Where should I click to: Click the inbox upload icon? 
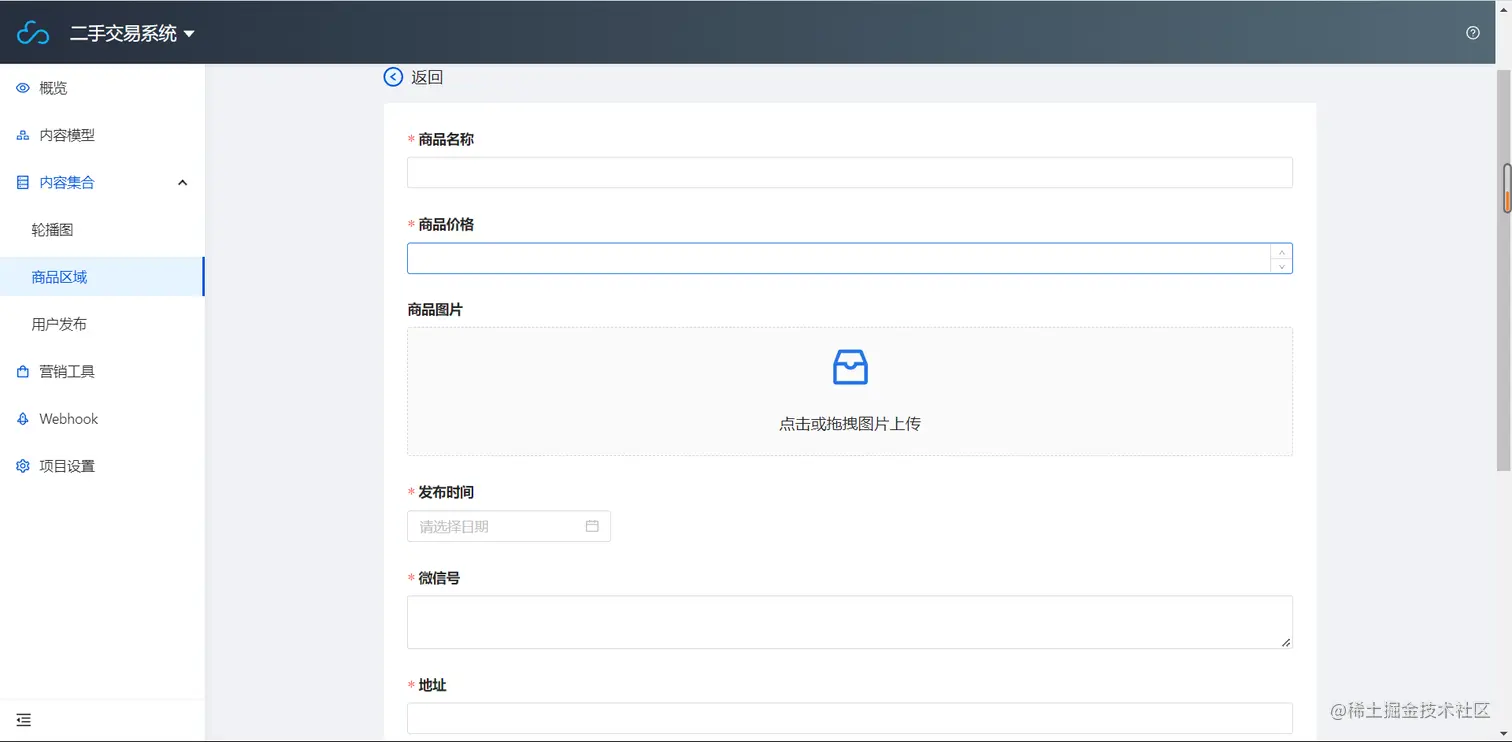tap(850, 368)
